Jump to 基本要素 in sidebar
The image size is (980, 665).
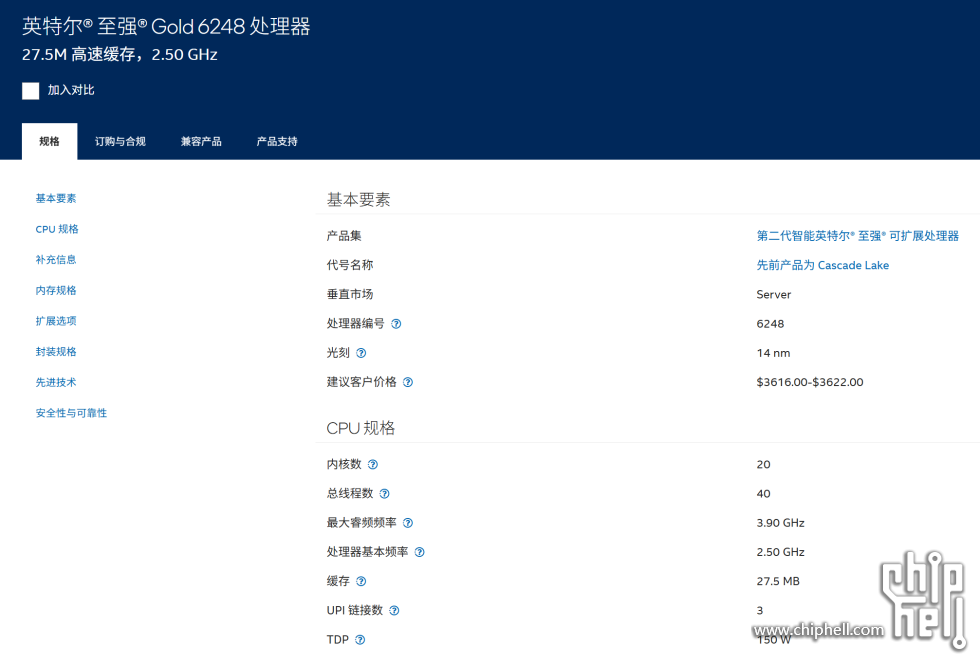pos(56,198)
